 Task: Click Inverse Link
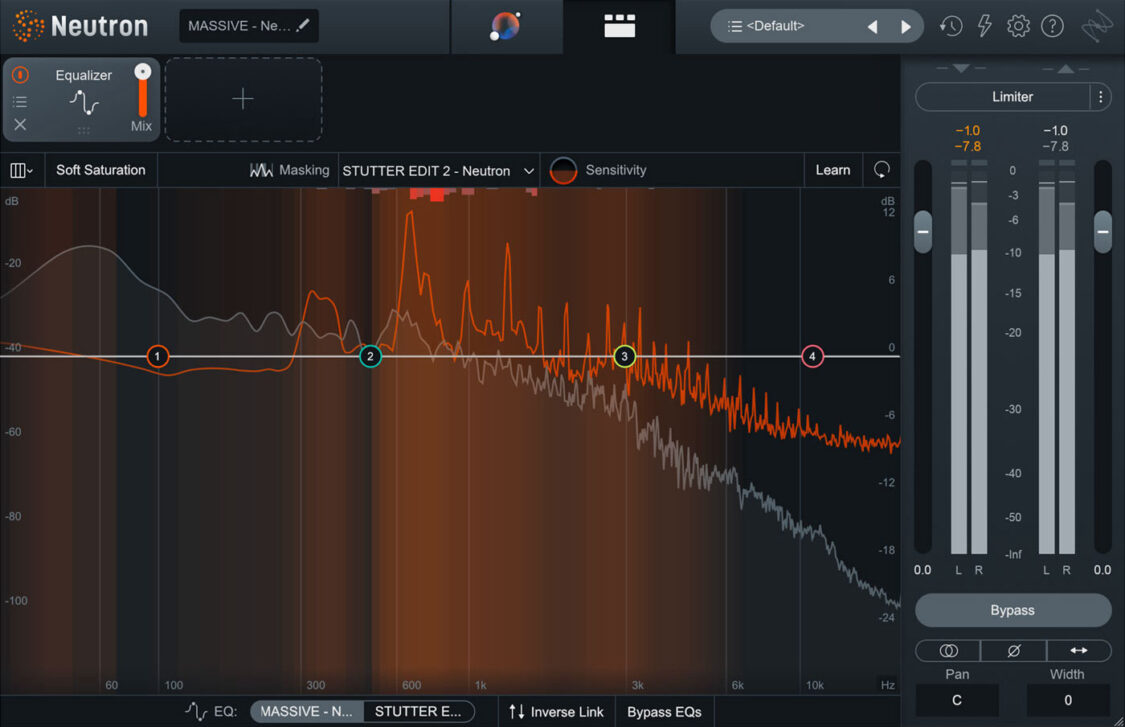pyautogui.click(x=556, y=711)
